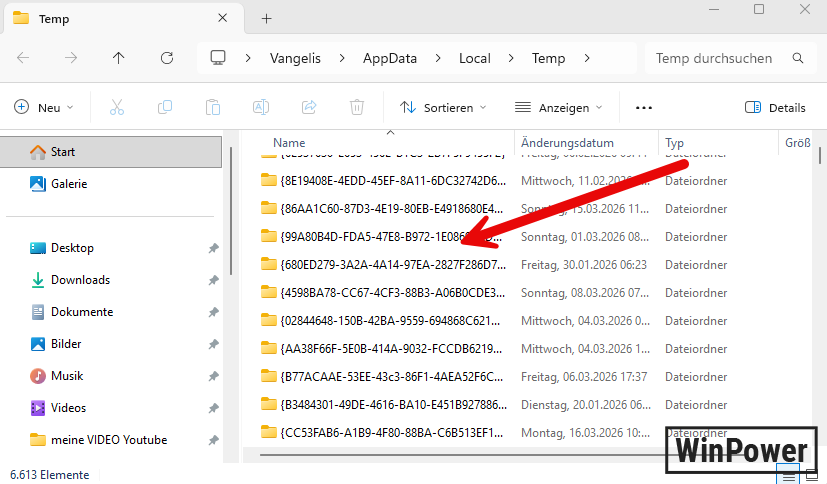Expand chevron after AppData in address bar

pos(438,58)
